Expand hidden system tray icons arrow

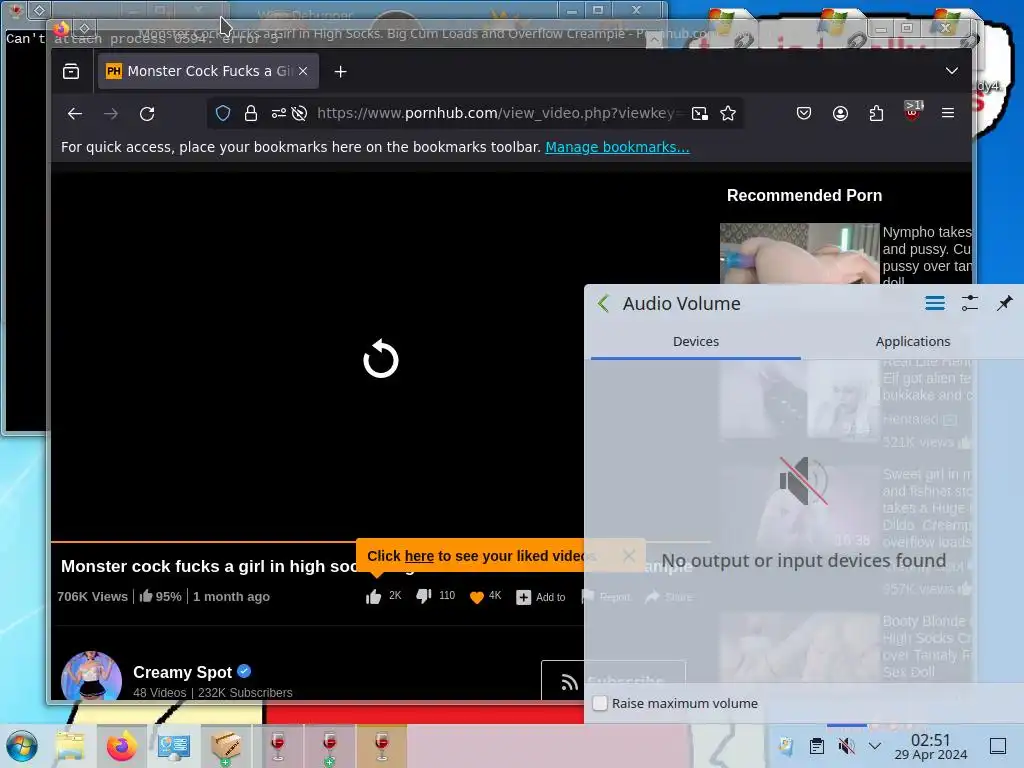pyautogui.click(x=875, y=746)
